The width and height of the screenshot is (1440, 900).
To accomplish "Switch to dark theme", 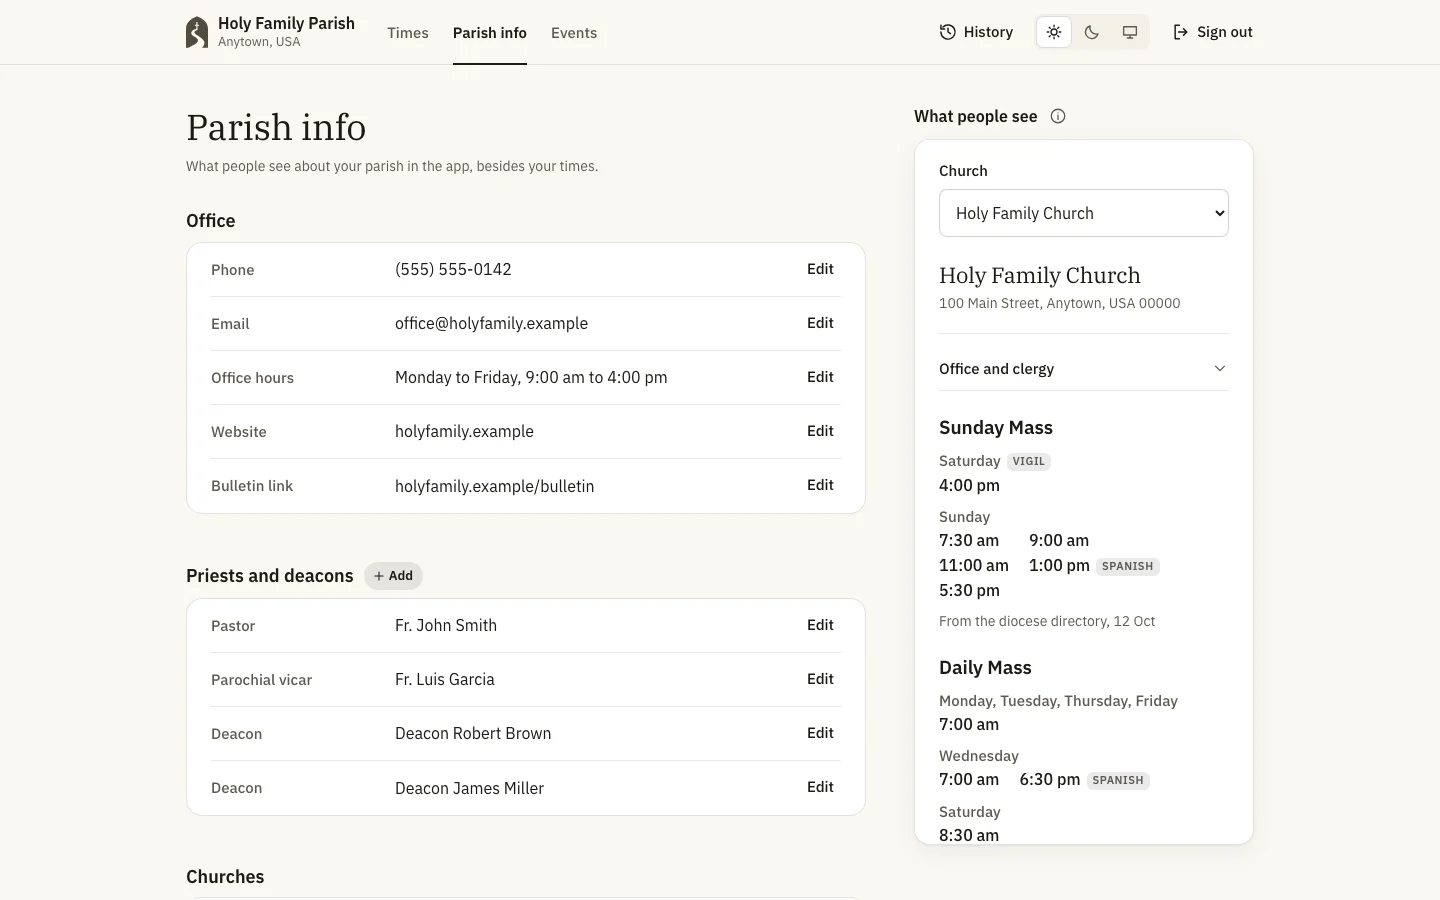I will [1092, 32].
